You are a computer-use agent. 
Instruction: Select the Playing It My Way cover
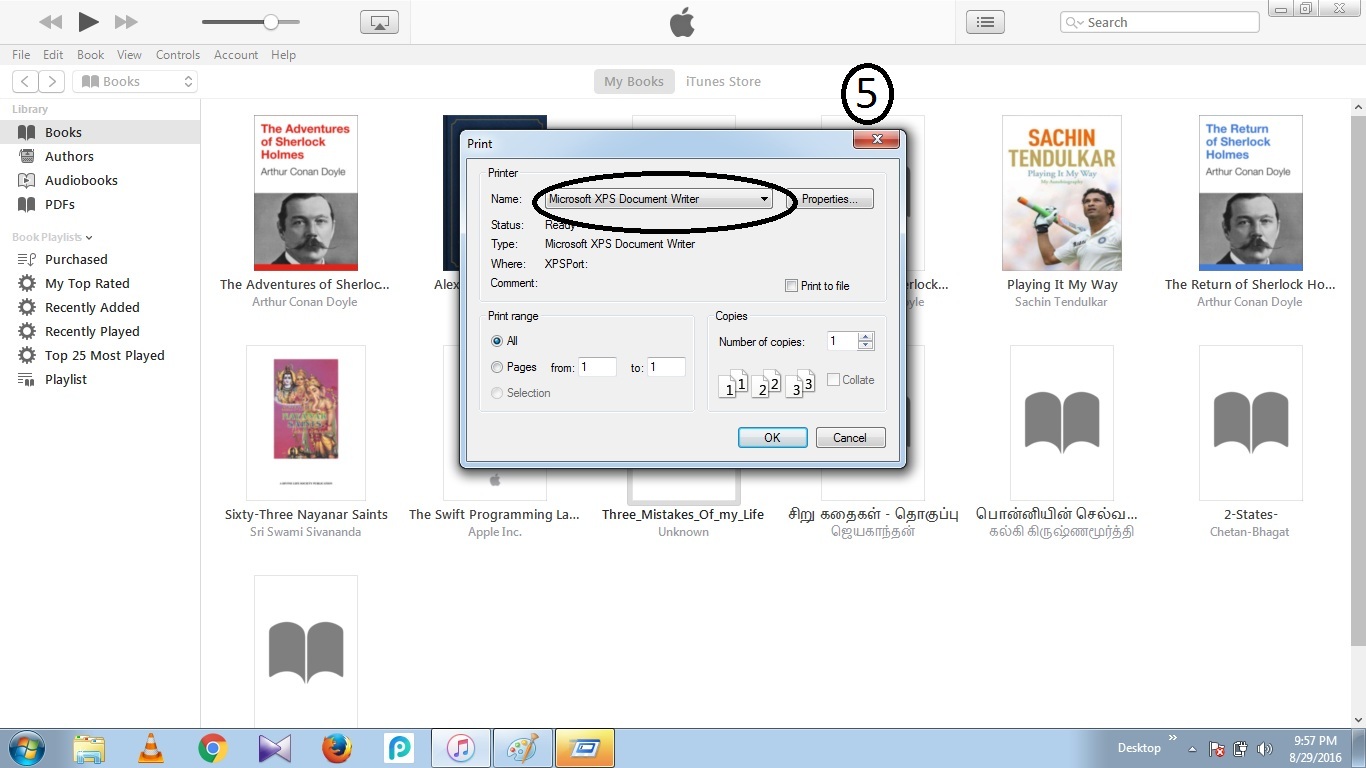point(1062,193)
